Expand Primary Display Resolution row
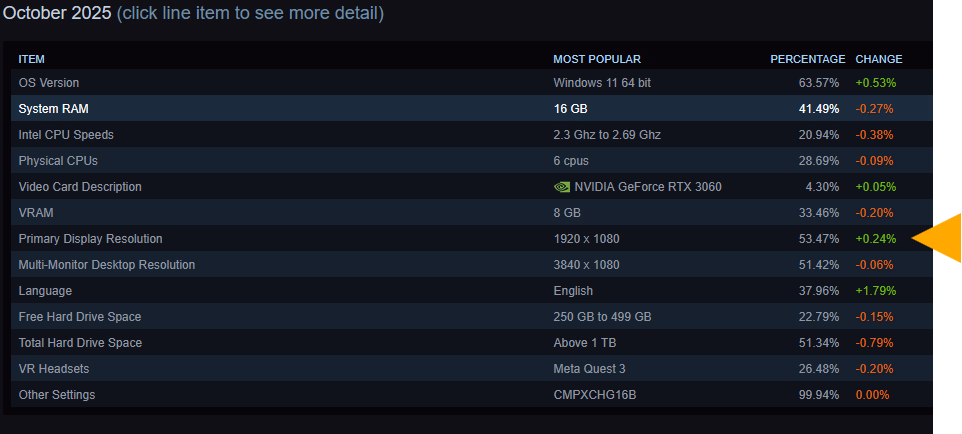962x434 pixels. click(x=90, y=239)
